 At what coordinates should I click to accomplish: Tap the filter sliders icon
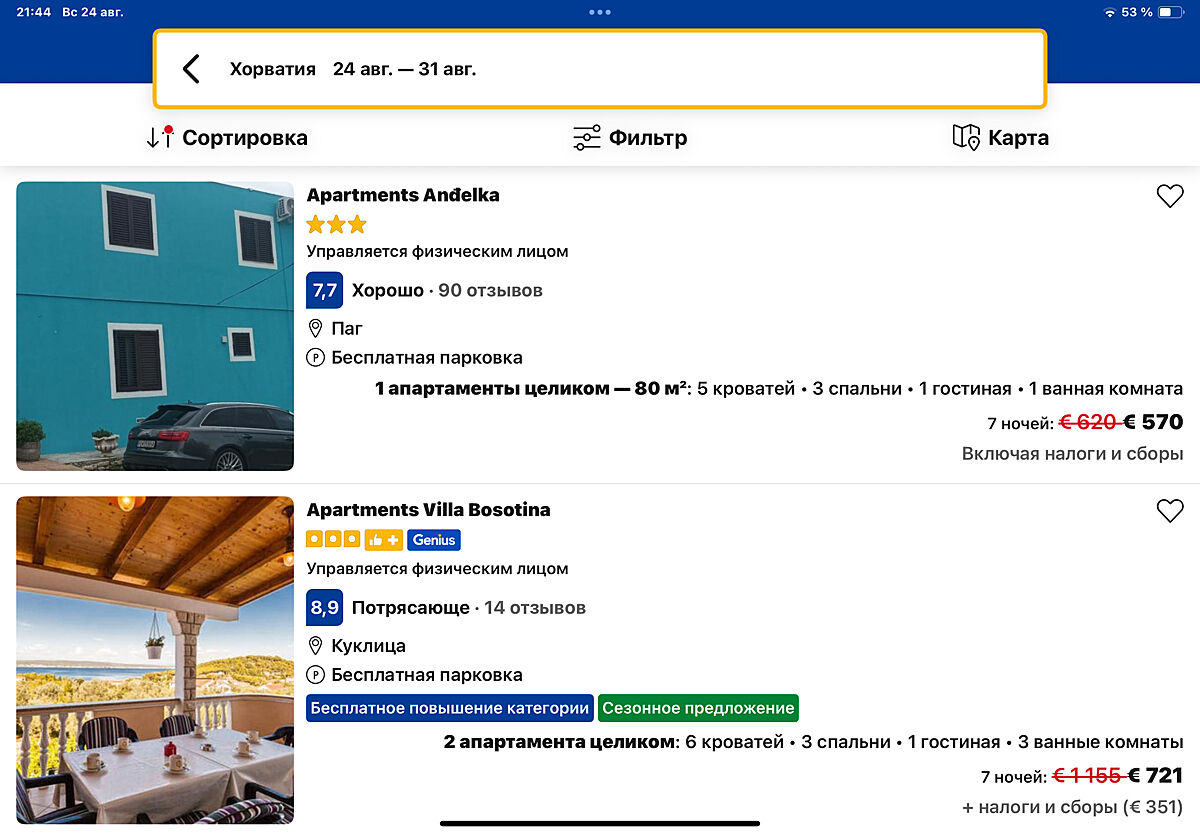point(587,138)
